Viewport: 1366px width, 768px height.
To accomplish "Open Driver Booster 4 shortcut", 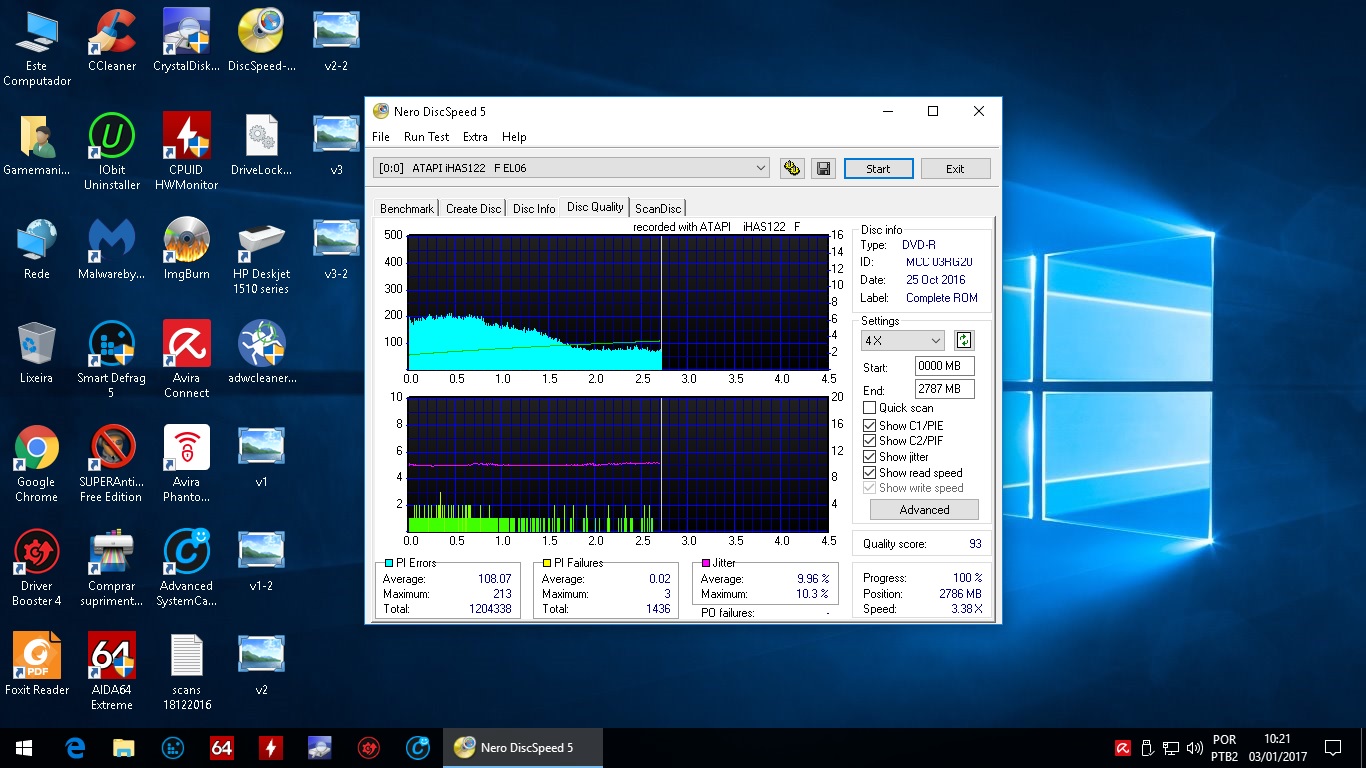I will (37, 568).
